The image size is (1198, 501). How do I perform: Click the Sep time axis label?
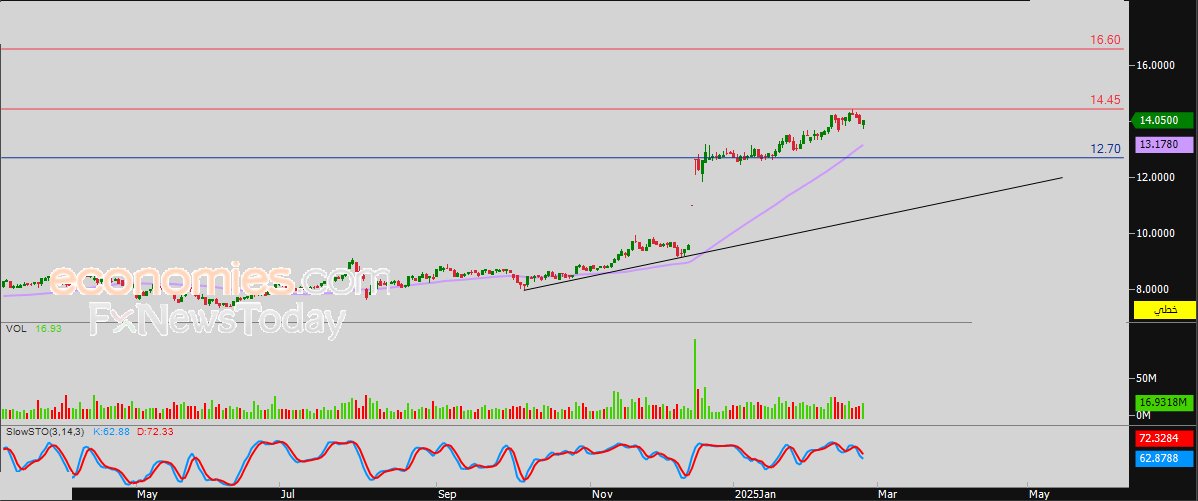[x=447, y=495]
